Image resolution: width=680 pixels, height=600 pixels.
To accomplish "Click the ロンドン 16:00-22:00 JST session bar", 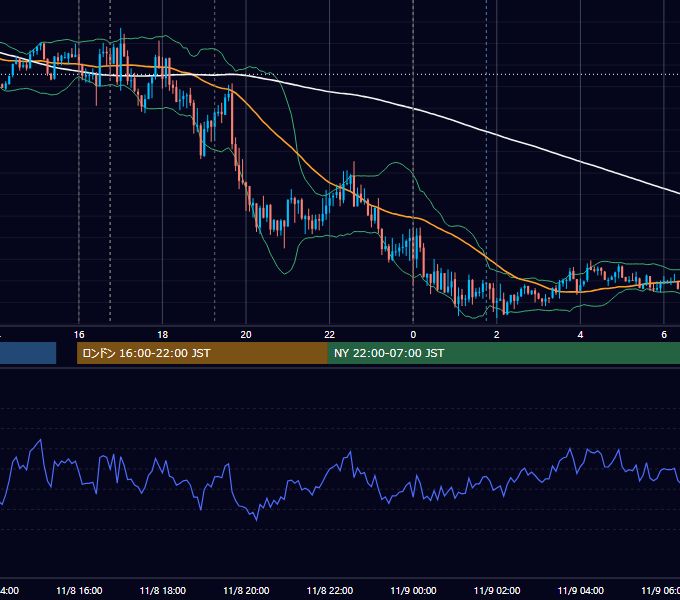I will click(202, 353).
